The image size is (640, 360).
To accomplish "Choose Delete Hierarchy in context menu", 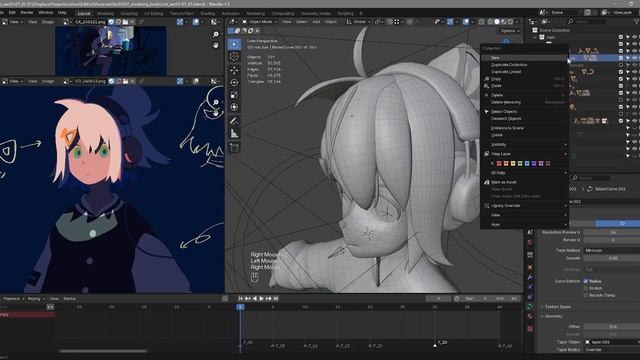I will click(524, 102).
